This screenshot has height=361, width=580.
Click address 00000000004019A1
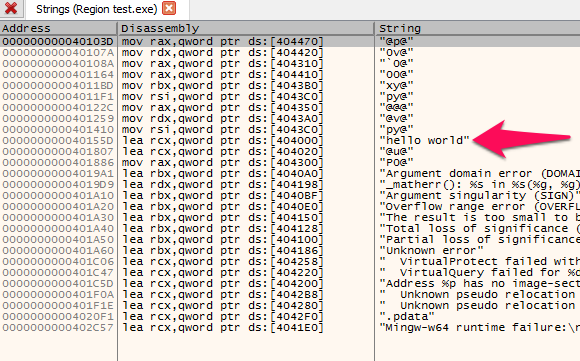[58, 173]
